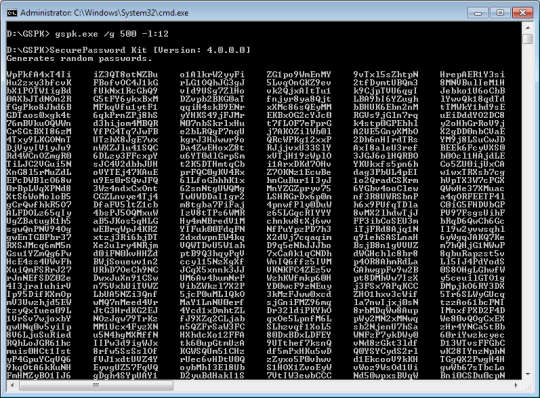Click the horizontal scrollbar right arrow
This screenshot has width=540, height=398.
point(516,385)
